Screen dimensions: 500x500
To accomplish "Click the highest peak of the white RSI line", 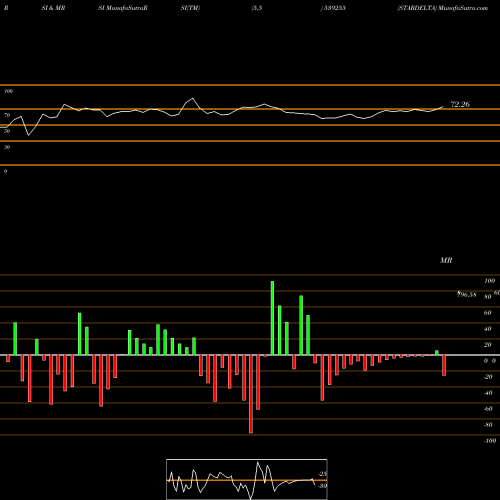I will click(193, 98).
